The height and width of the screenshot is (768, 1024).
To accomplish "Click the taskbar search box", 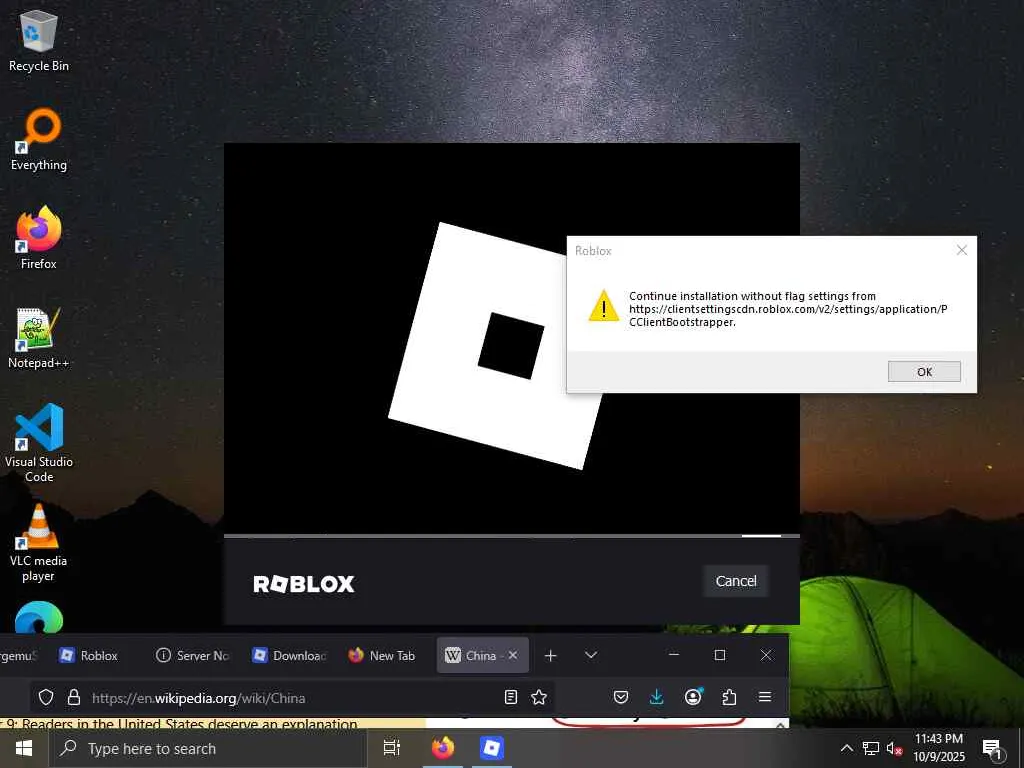I will point(208,748).
